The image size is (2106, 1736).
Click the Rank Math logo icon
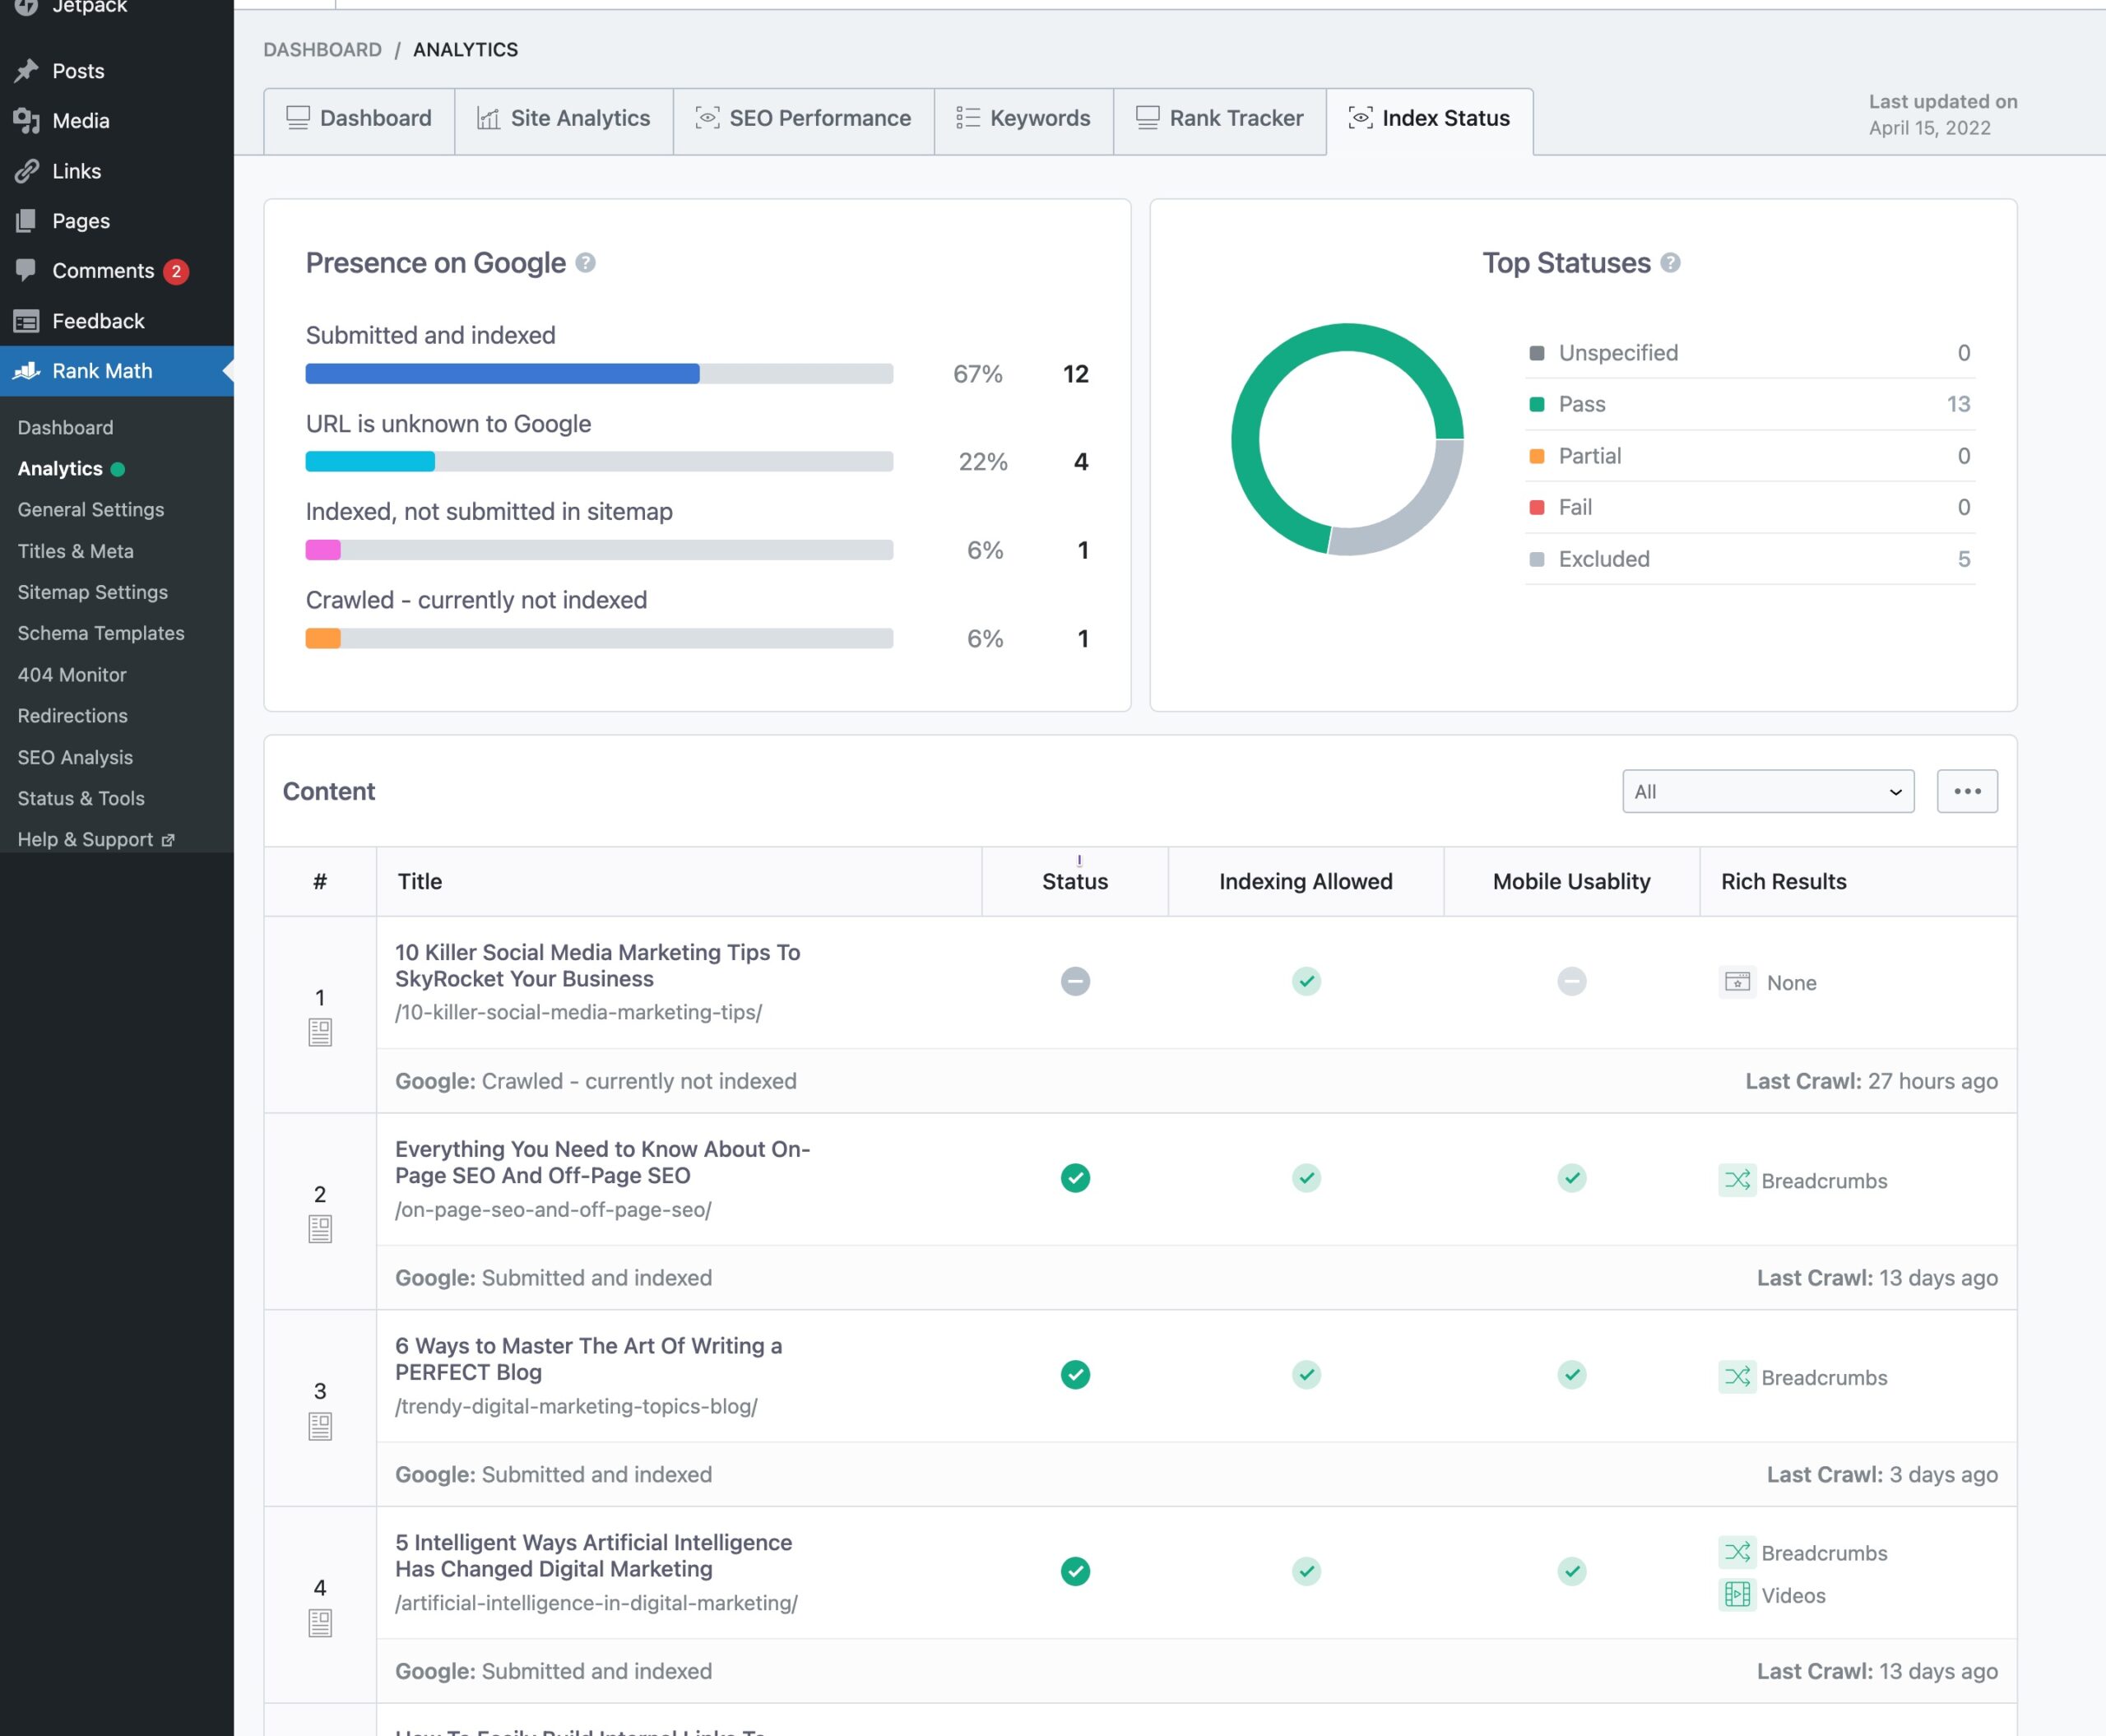click(x=27, y=371)
